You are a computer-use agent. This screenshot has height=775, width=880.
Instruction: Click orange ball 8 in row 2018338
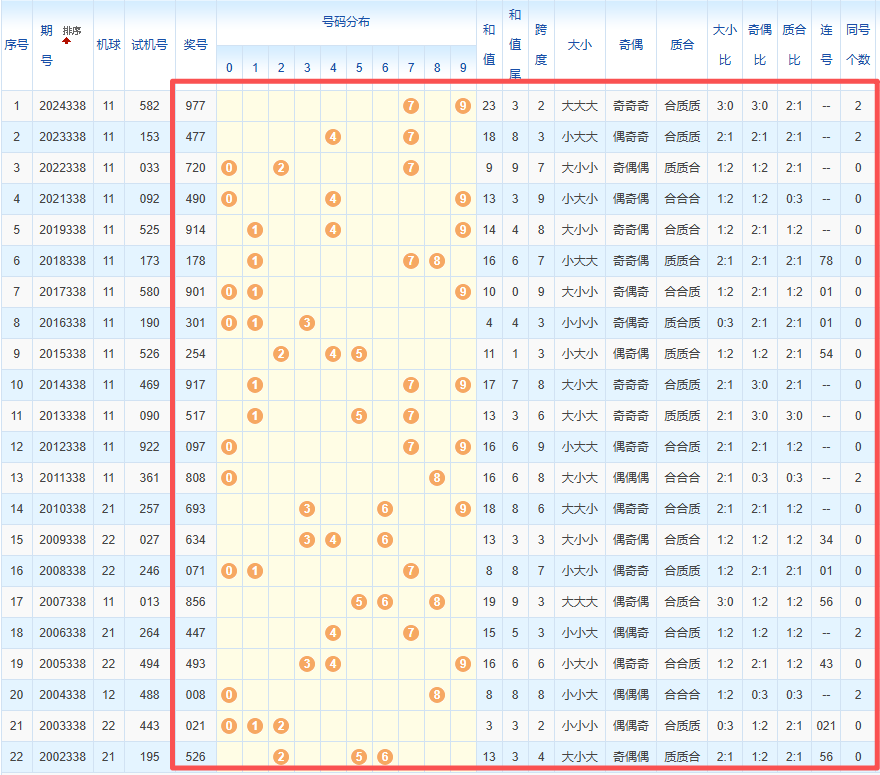coord(437,260)
